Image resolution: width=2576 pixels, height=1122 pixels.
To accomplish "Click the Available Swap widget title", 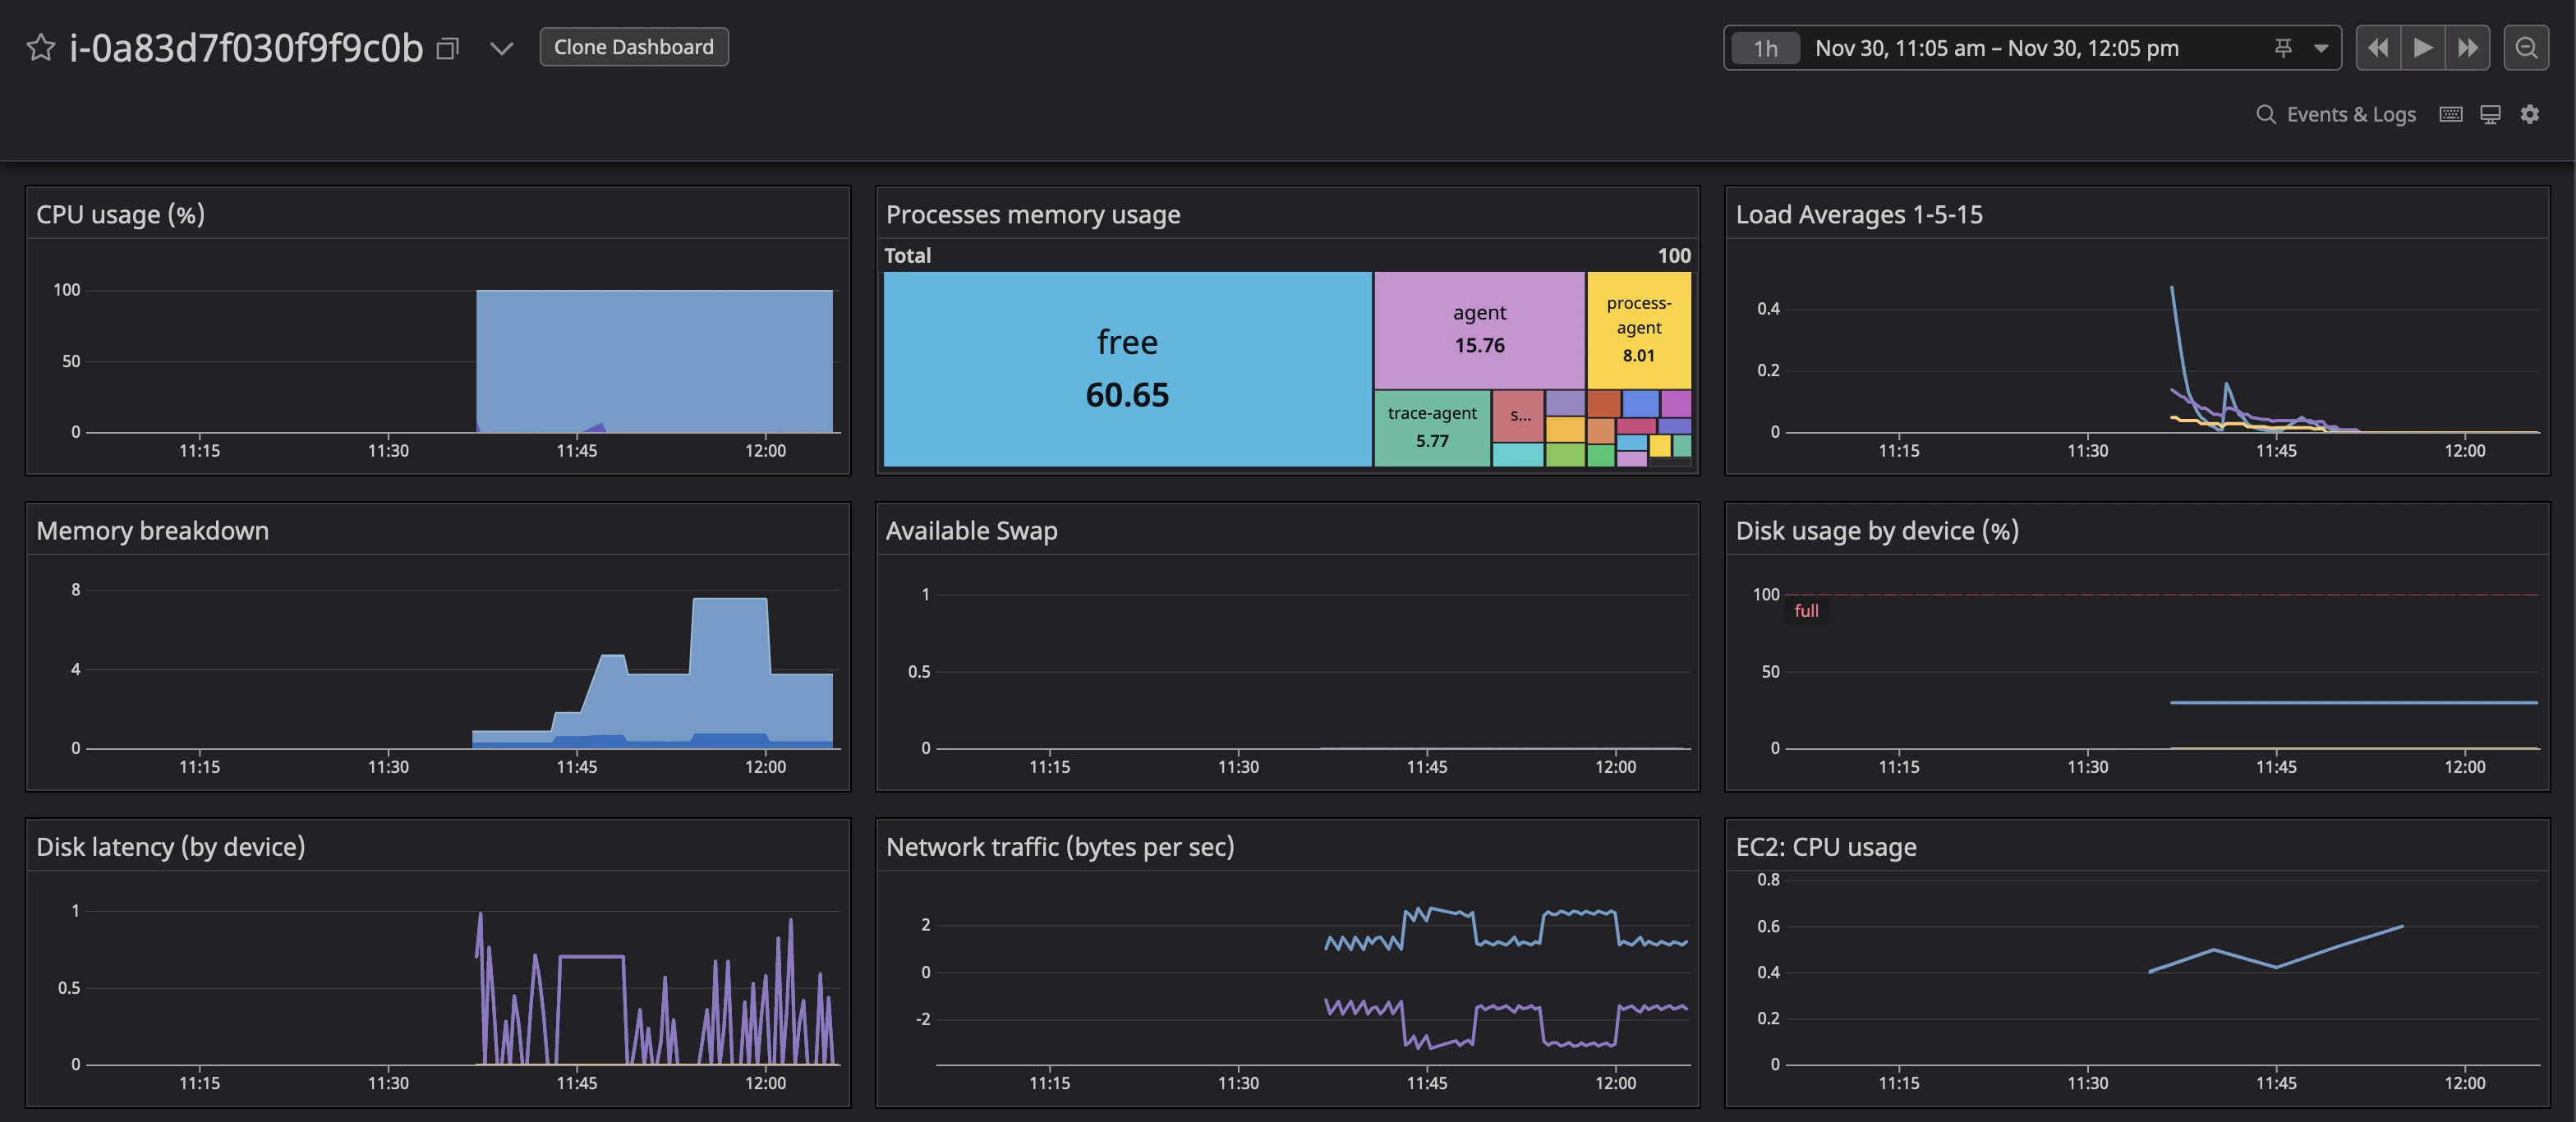I will pyautogui.click(x=971, y=530).
